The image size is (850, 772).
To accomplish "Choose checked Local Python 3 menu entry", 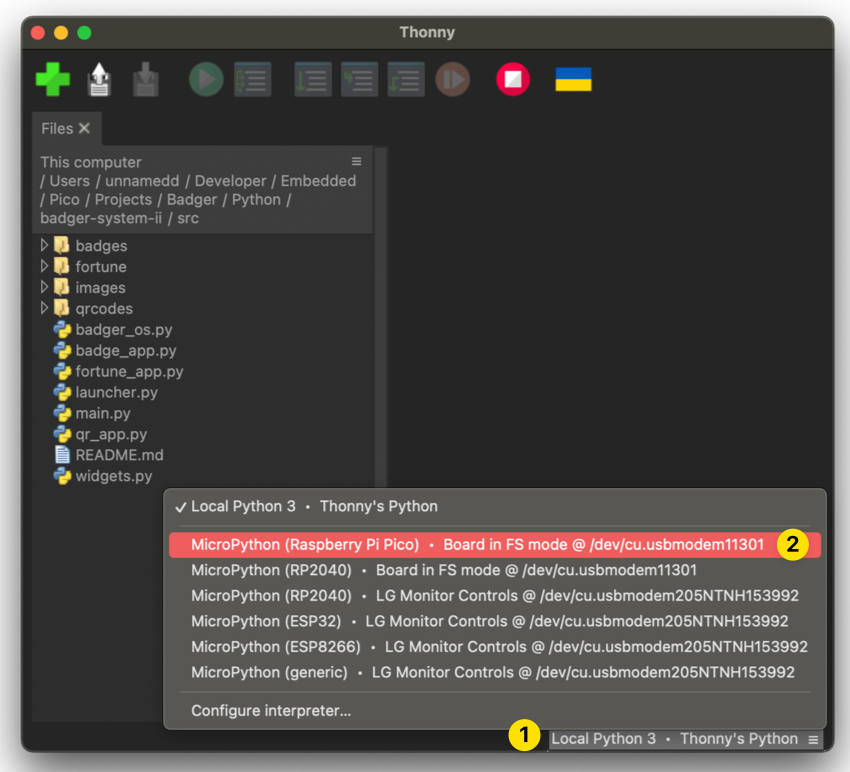I will [494, 506].
